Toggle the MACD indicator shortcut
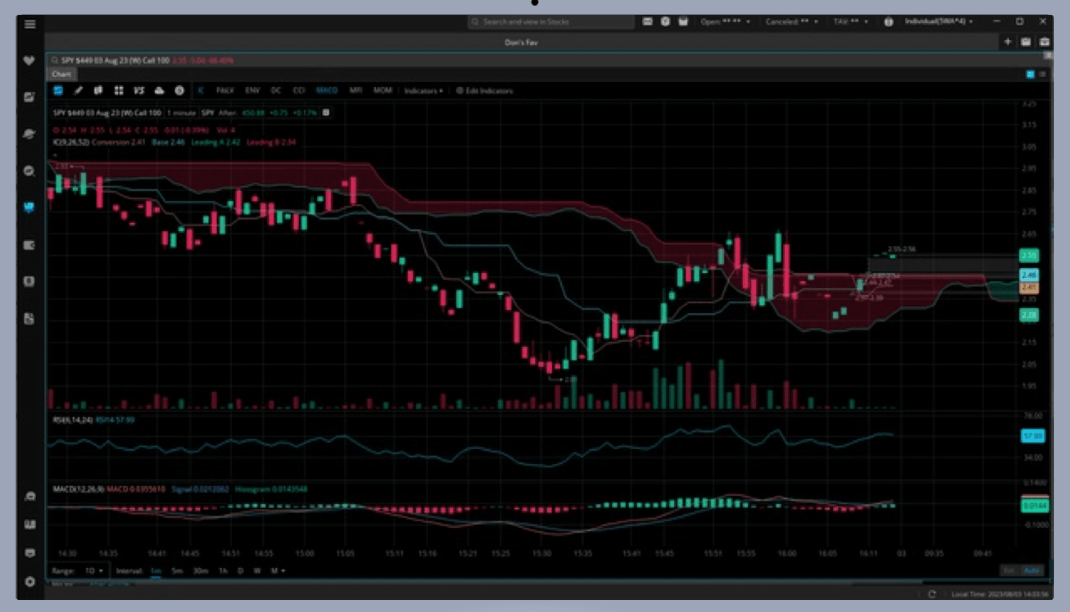This screenshot has width=1070, height=612. click(x=328, y=89)
